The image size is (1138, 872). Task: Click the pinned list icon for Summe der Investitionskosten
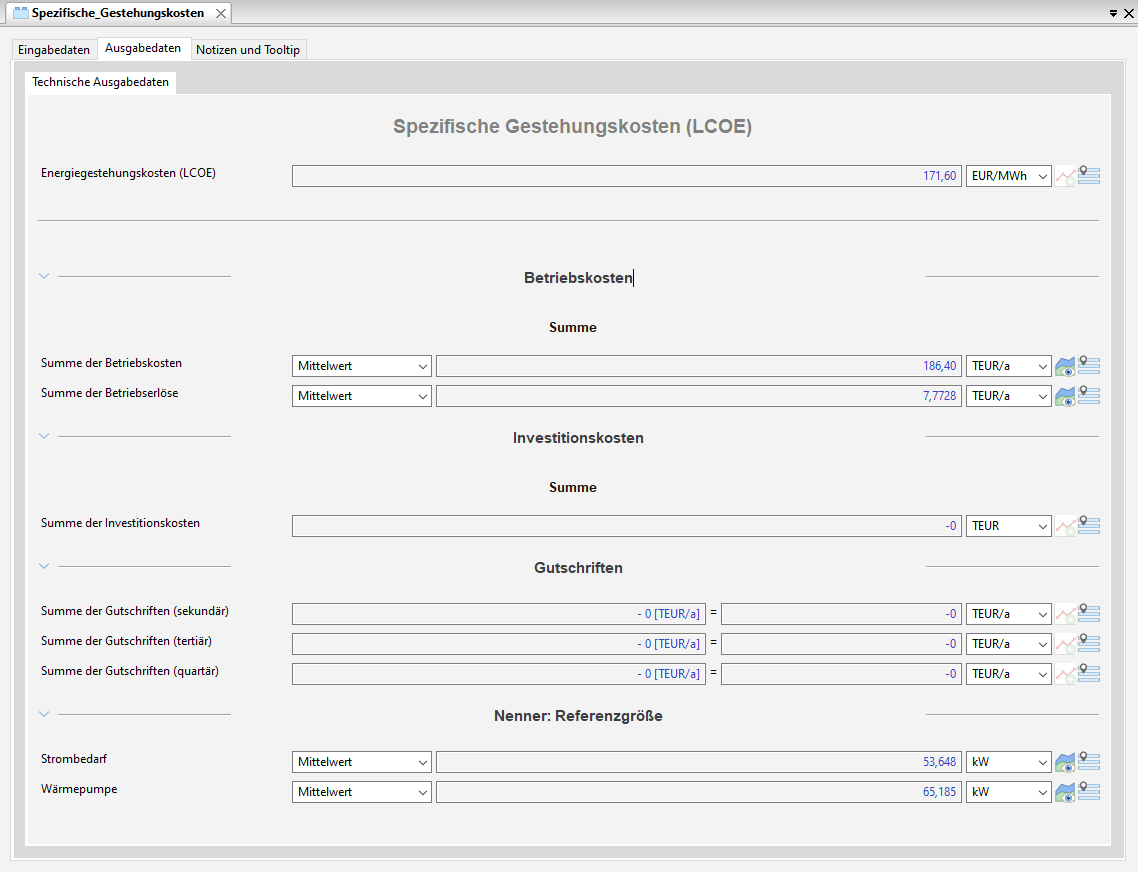(x=1089, y=525)
